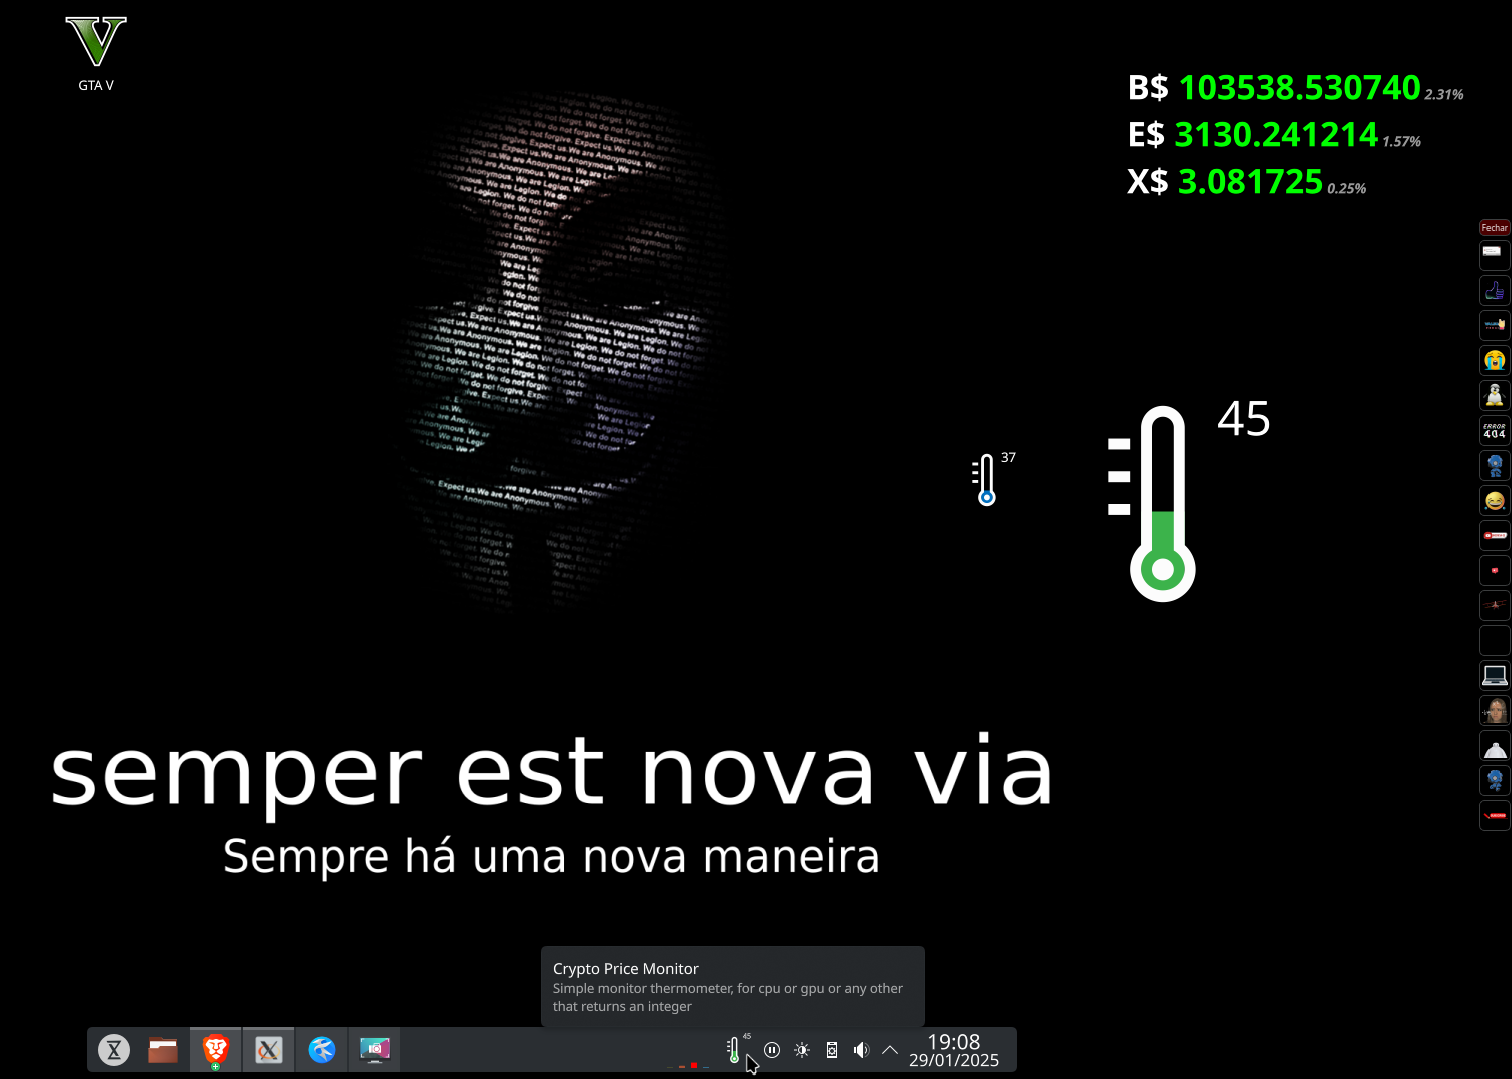Click the date 29/01/2025 in taskbar
Screen dimensions: 1512x1079
click(x=954, y=1061)
